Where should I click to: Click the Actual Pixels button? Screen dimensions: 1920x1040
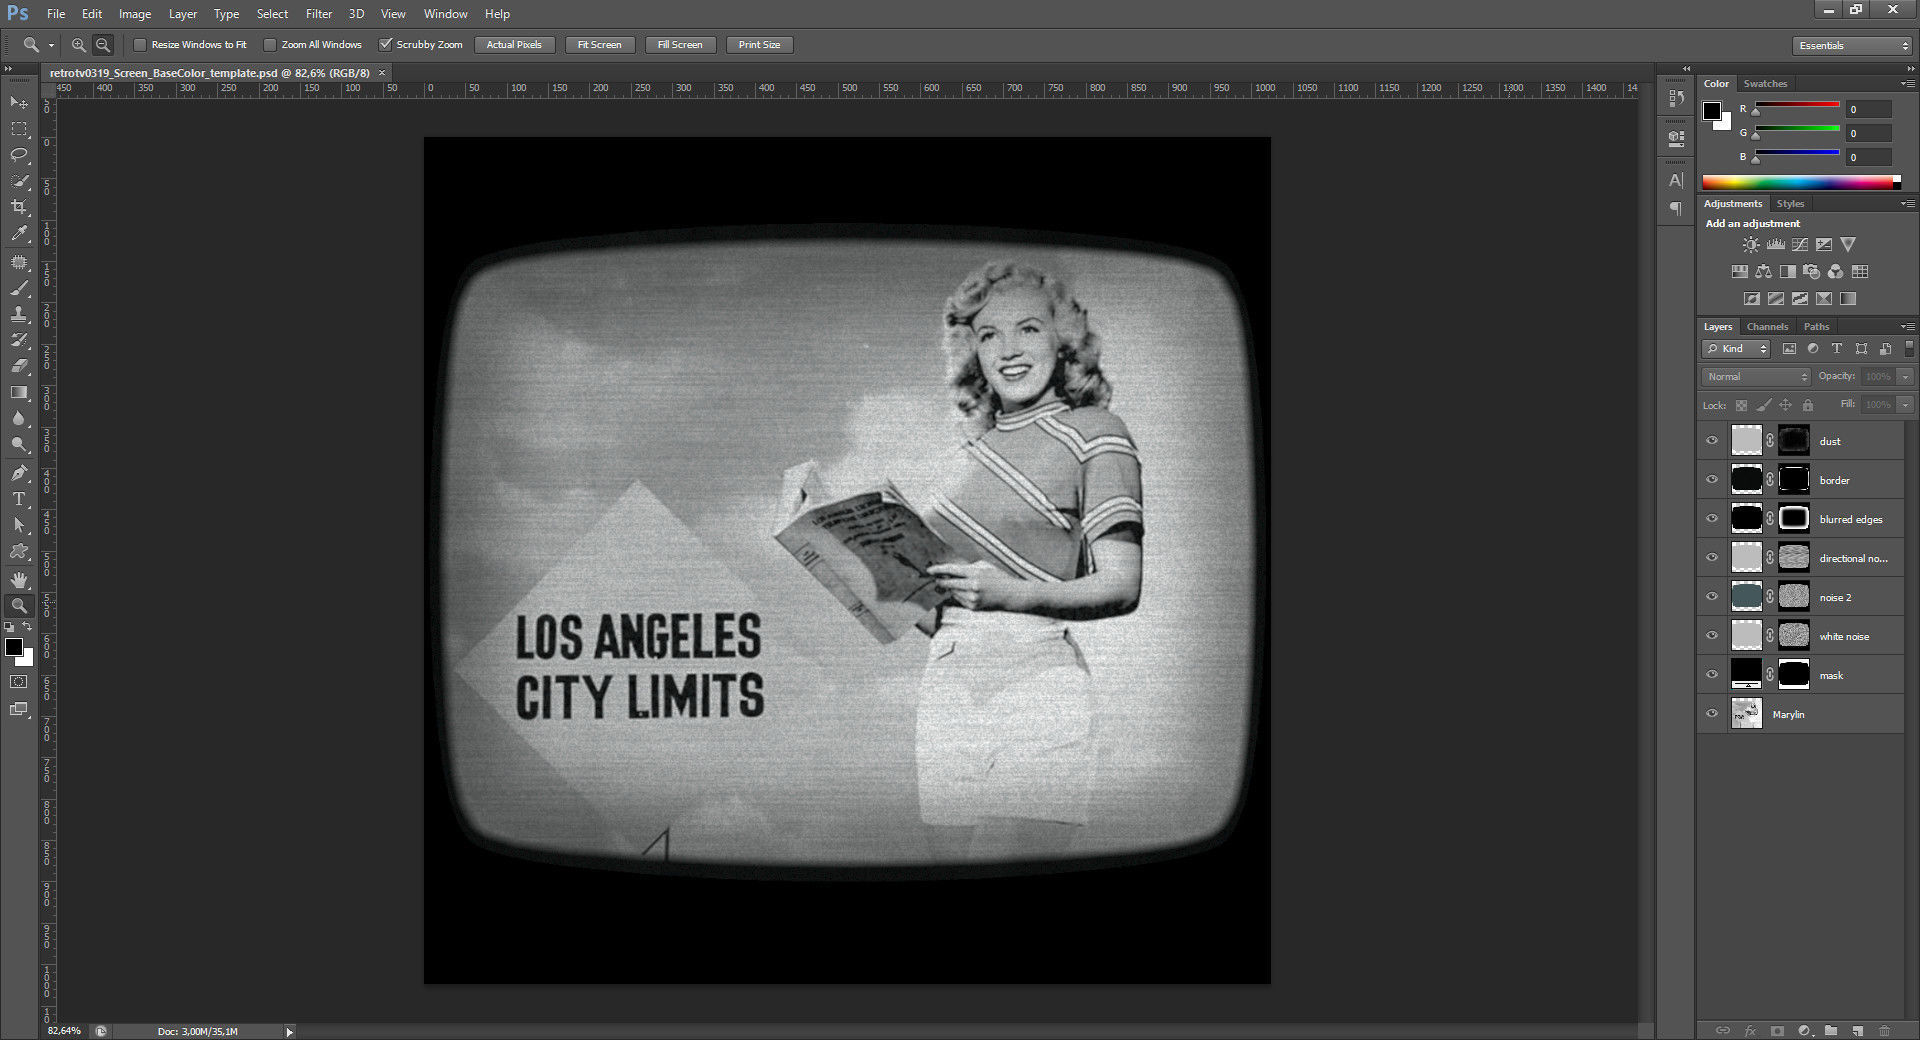click(x=514, y=45)
